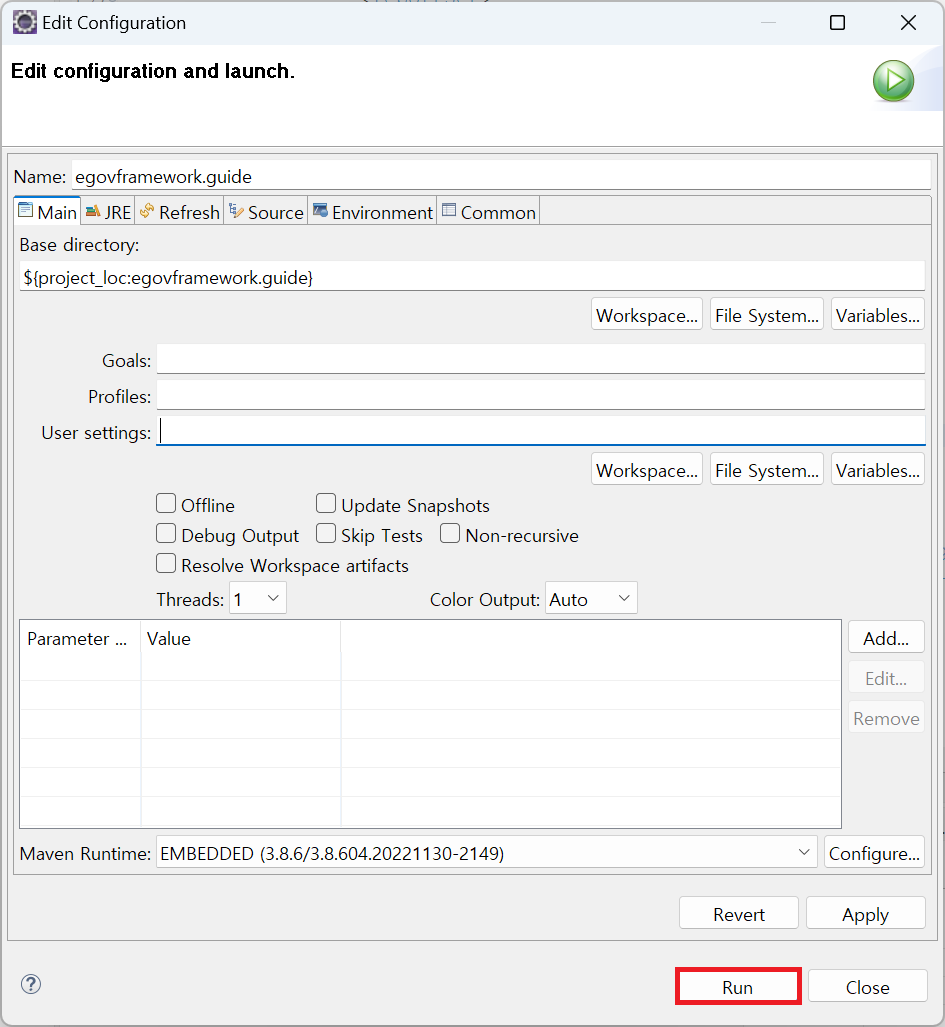The width and height of the screenshot is (945, 1027).
Task: Expand the Color Output dropdown
Action: [x=591, y=599]
